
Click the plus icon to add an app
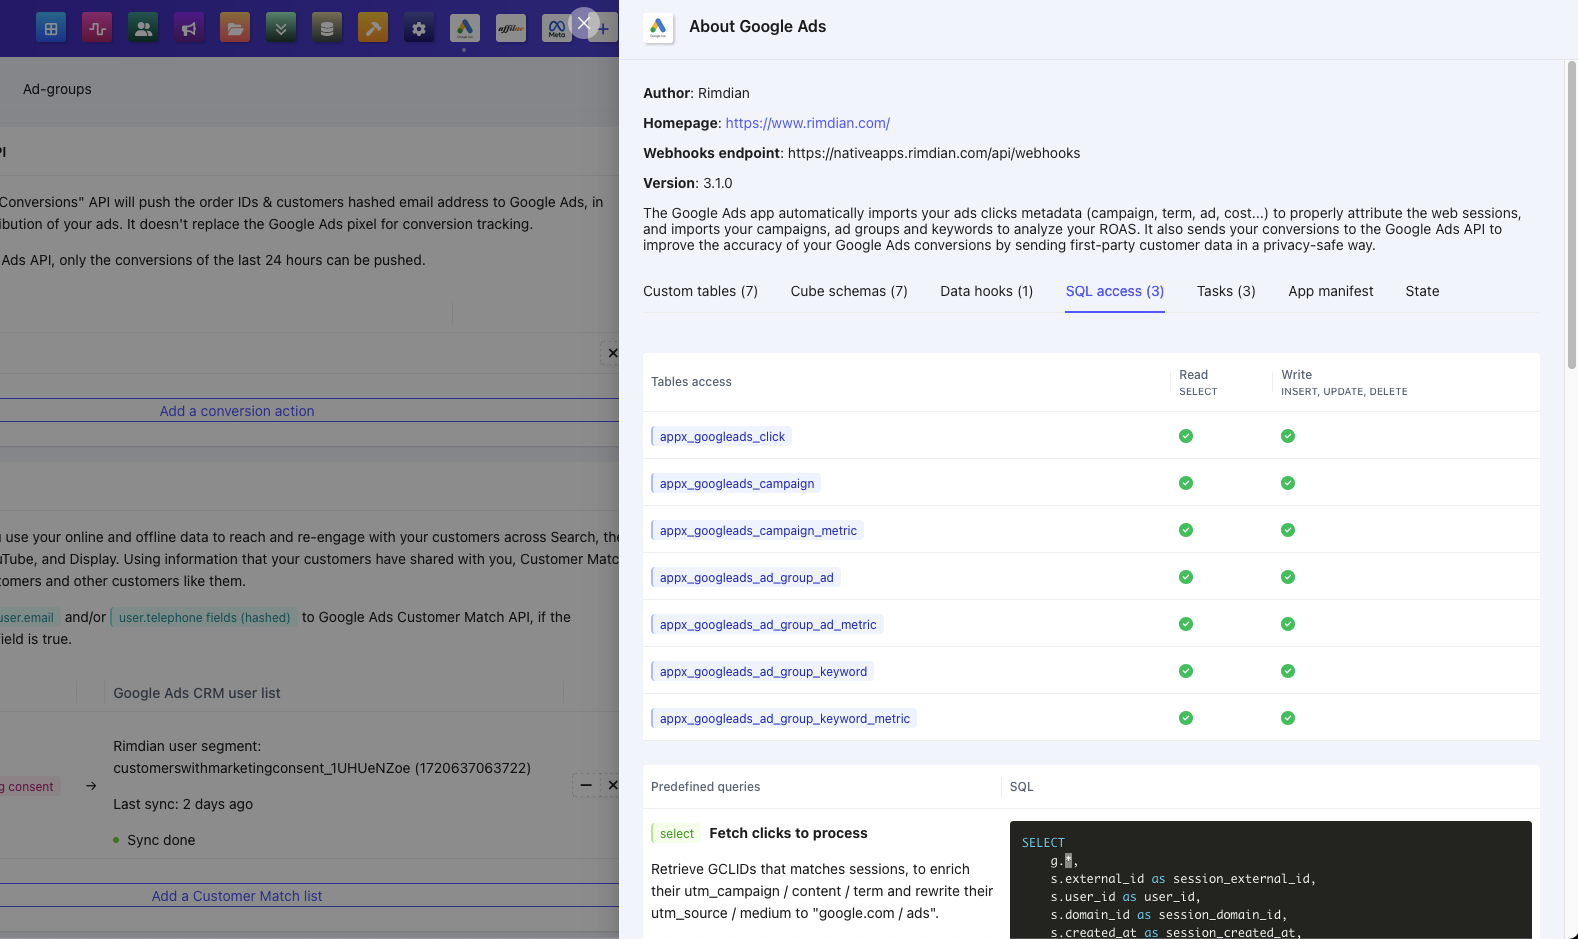(604, 29)
